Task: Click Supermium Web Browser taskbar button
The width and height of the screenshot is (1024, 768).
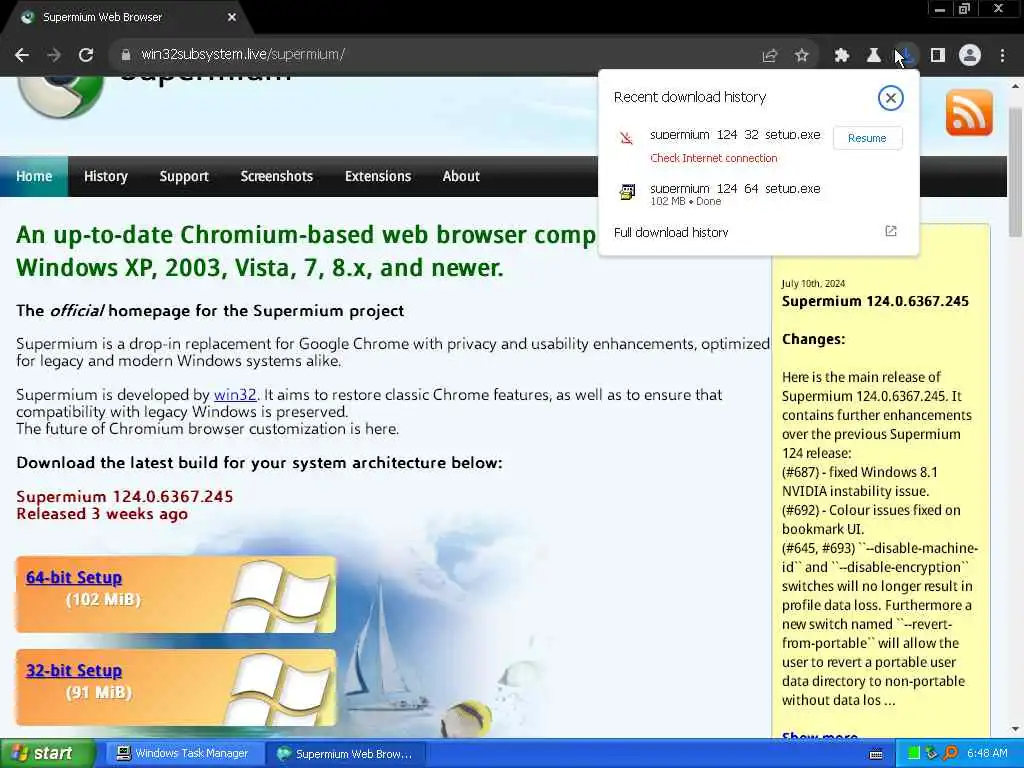Action: click(345, 754)
